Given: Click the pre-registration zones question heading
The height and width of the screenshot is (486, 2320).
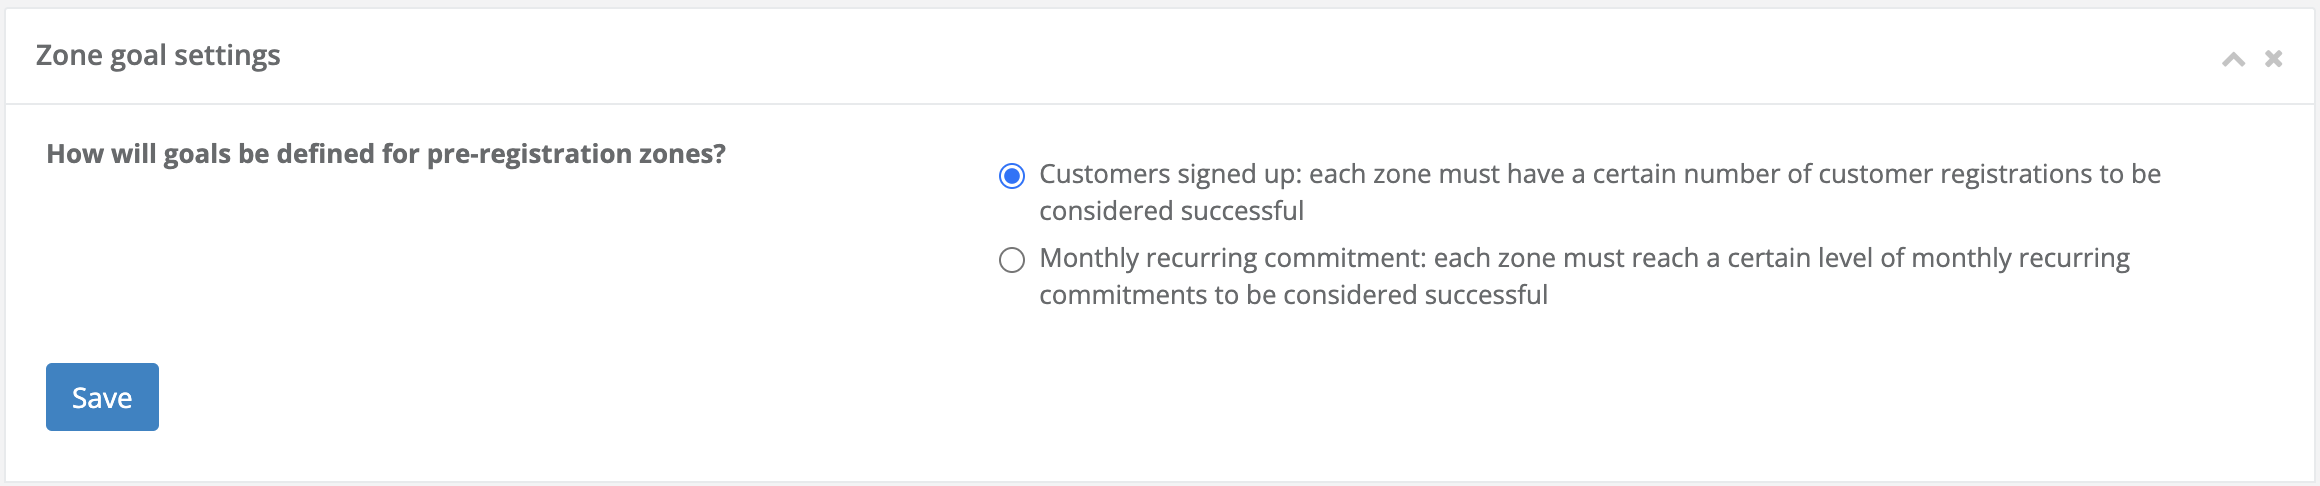Looking at the screenshot, I should click(386, 154).
